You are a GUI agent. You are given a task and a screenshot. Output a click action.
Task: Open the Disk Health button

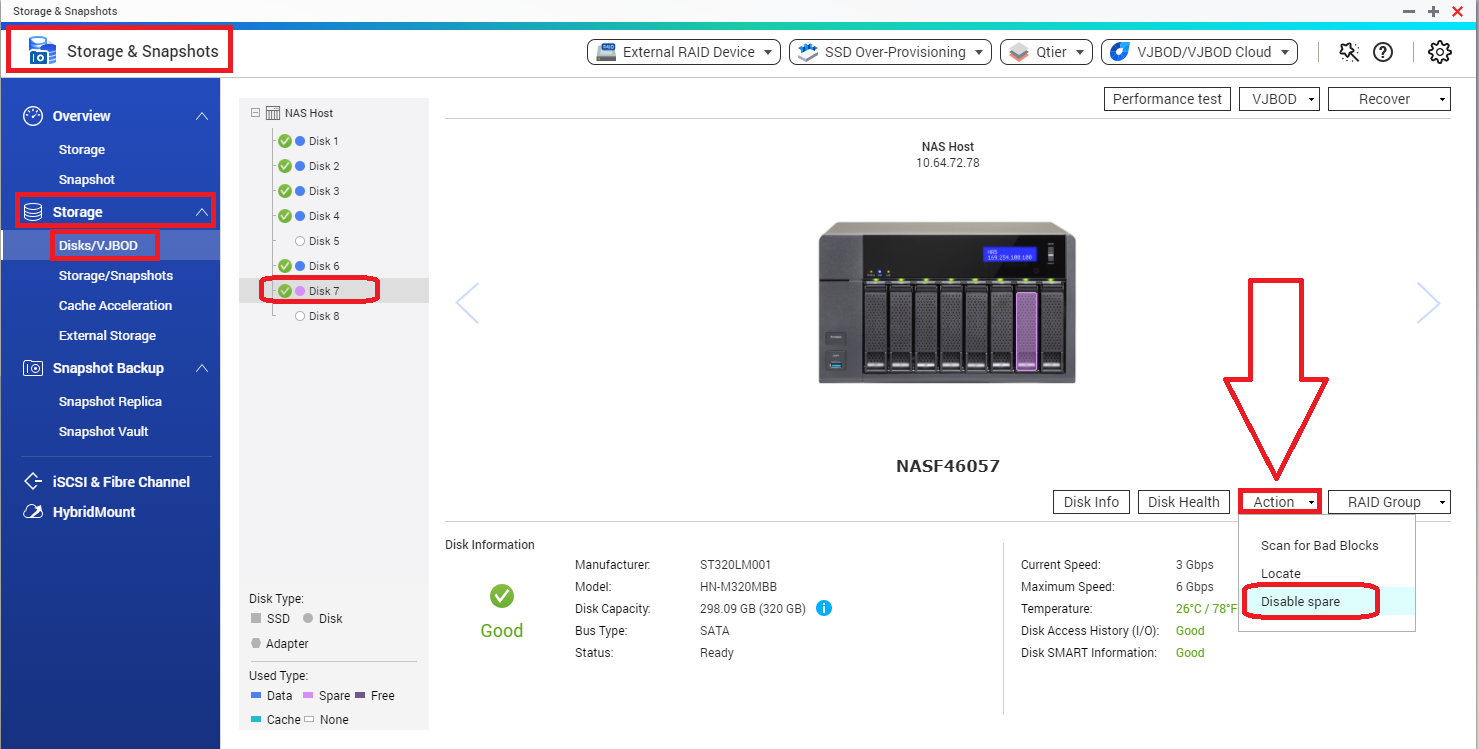point(1183,502)
